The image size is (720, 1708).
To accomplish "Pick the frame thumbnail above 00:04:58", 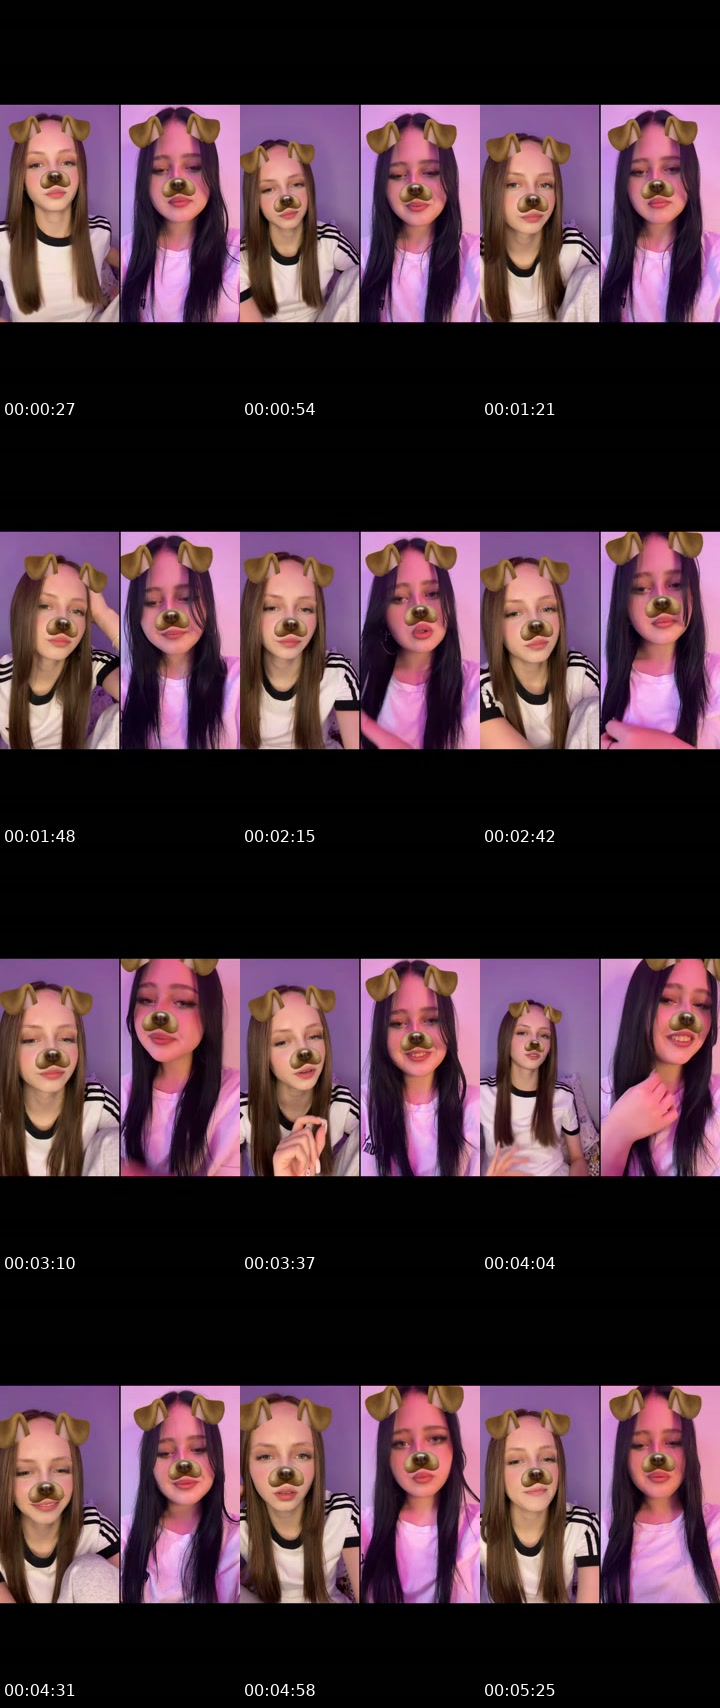I will (x=360, y=1494).
